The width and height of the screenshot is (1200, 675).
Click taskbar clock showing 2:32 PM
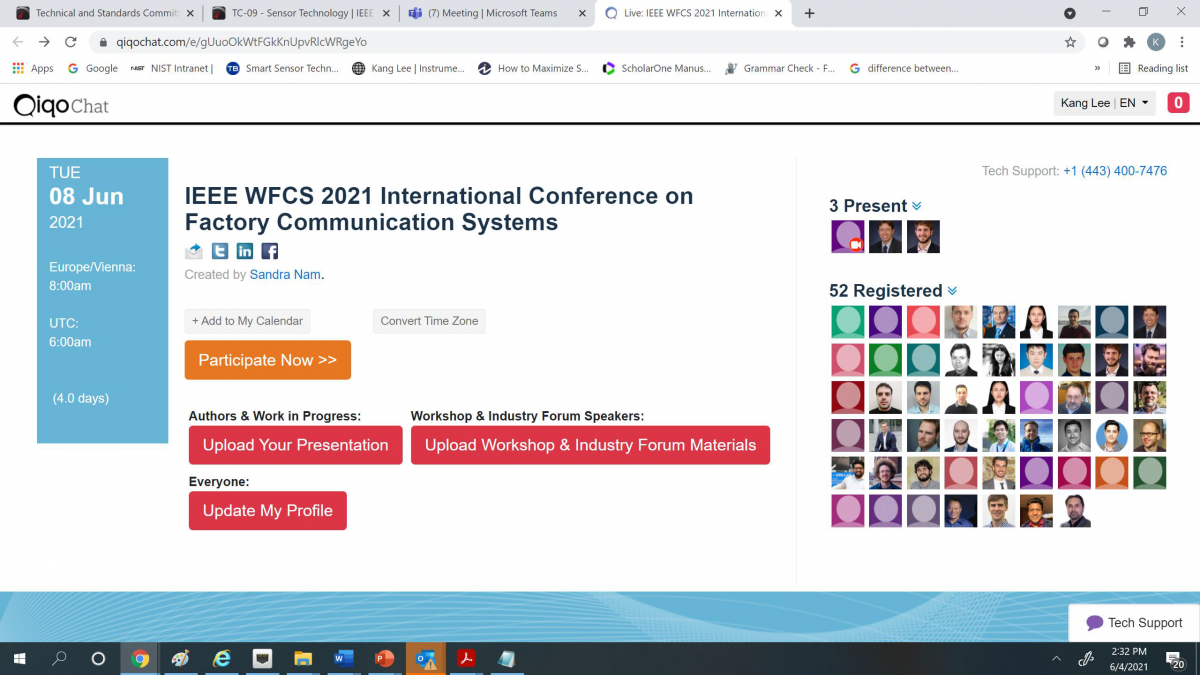pyautogui.click(x=1127, y=659)
